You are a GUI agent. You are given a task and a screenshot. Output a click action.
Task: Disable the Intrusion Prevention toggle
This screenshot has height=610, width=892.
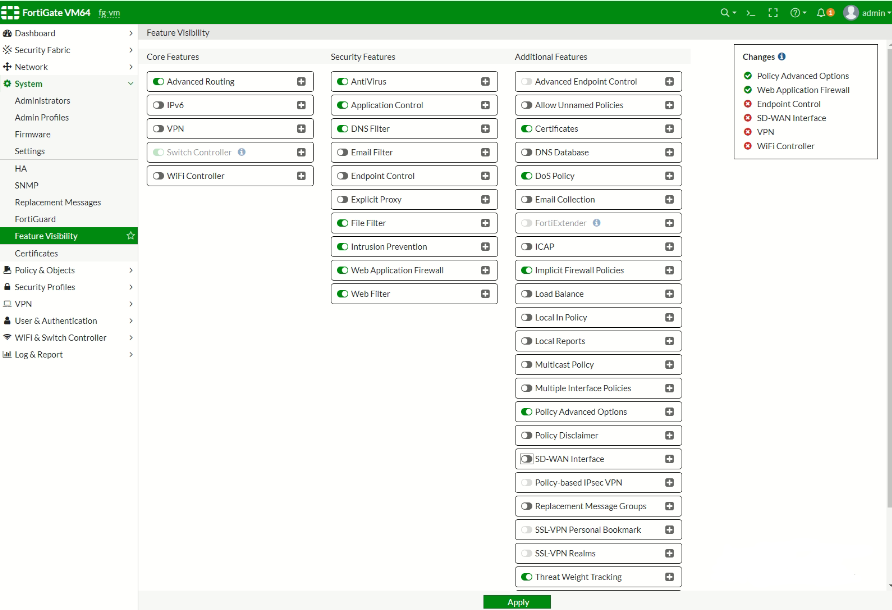(x=342, y=246)
